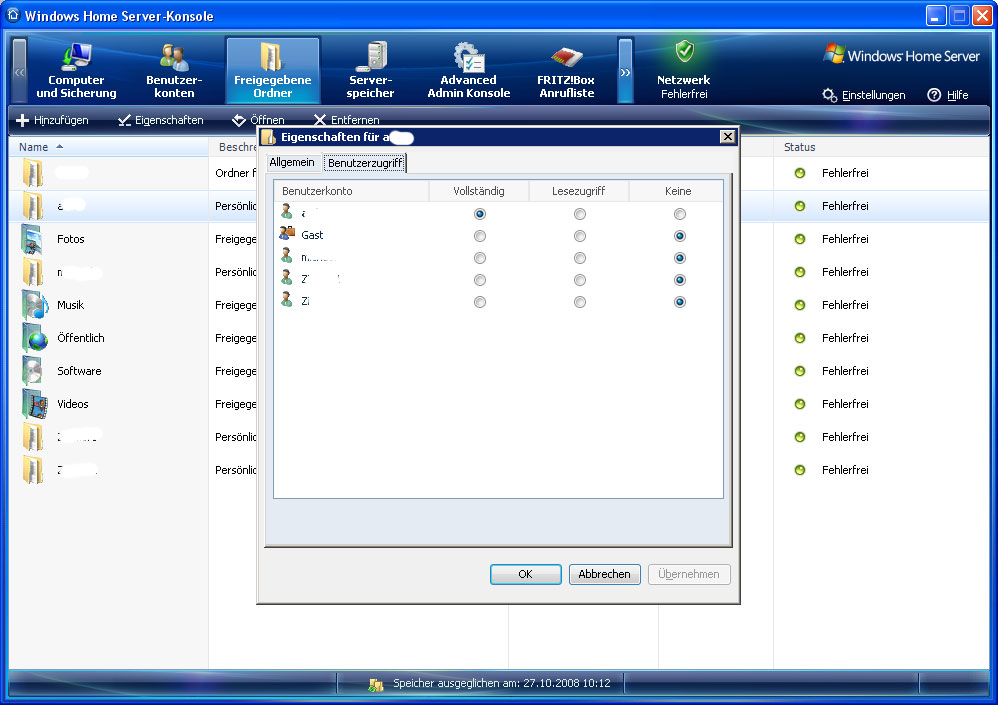The width and height of the screenshot is (998, 705).
Task: Open the Einstellungen link
Action: (873, 95)
